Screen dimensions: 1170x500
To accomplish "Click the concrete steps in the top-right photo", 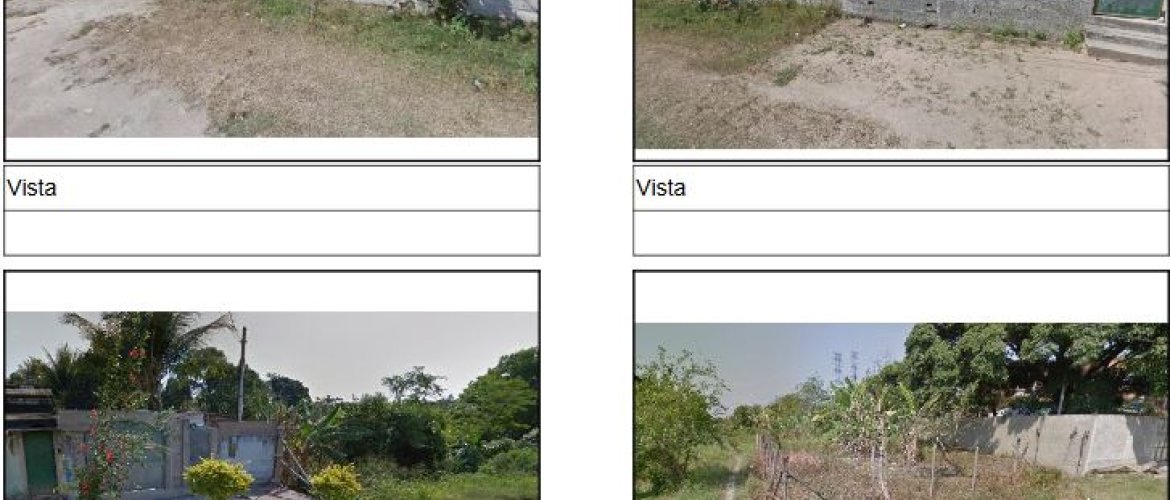I will pyautogui.click(x=1127, y=40).
